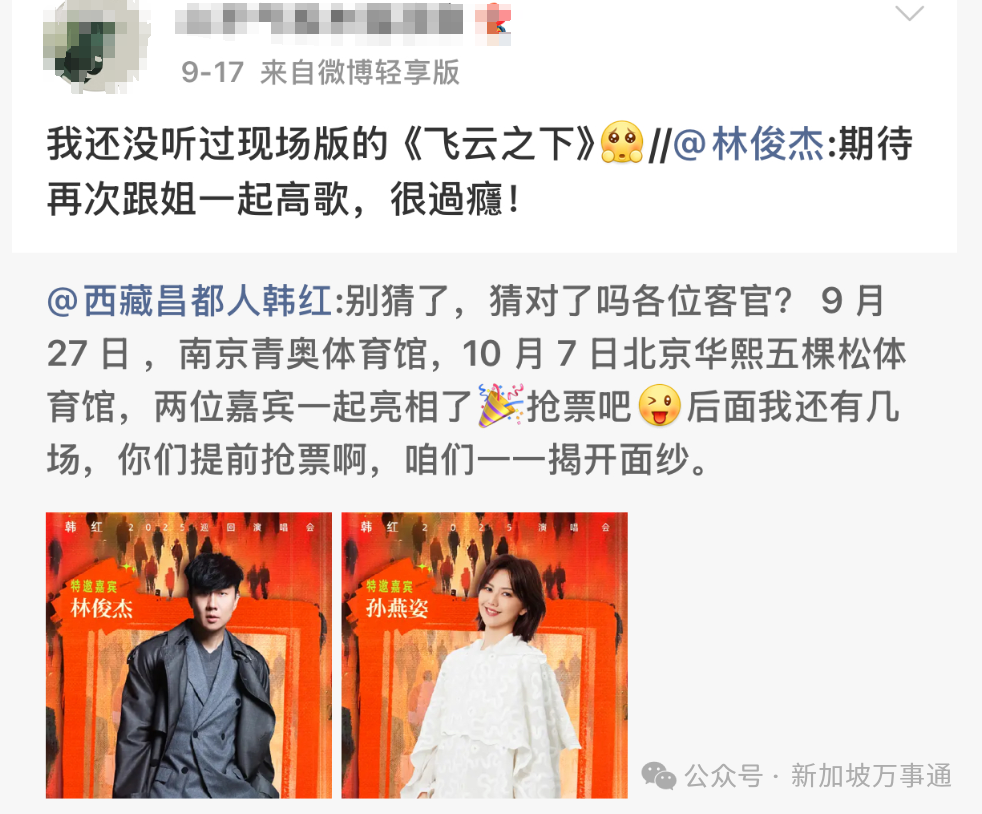Click the 公众号 · 新加坡万事通 watermark text

click(x=818, y=776)
